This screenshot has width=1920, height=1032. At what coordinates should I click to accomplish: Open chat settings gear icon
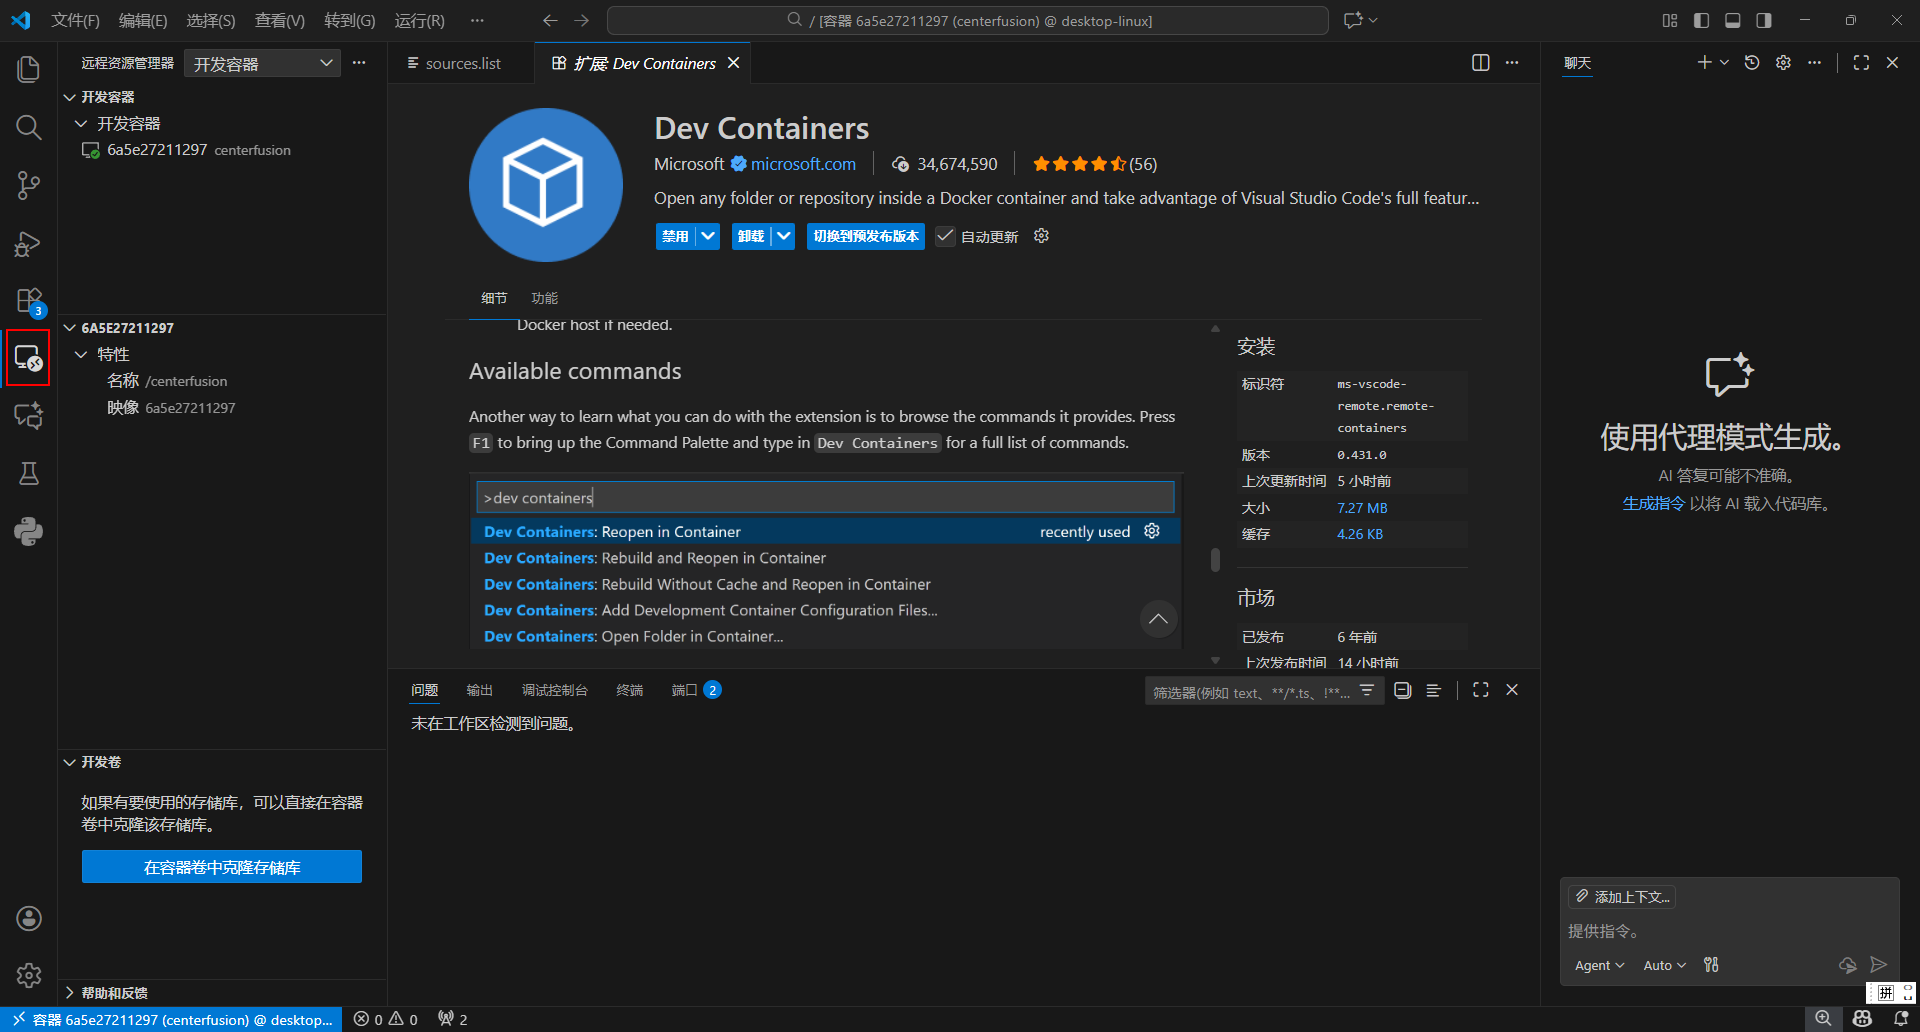[x=1783, y=63]
